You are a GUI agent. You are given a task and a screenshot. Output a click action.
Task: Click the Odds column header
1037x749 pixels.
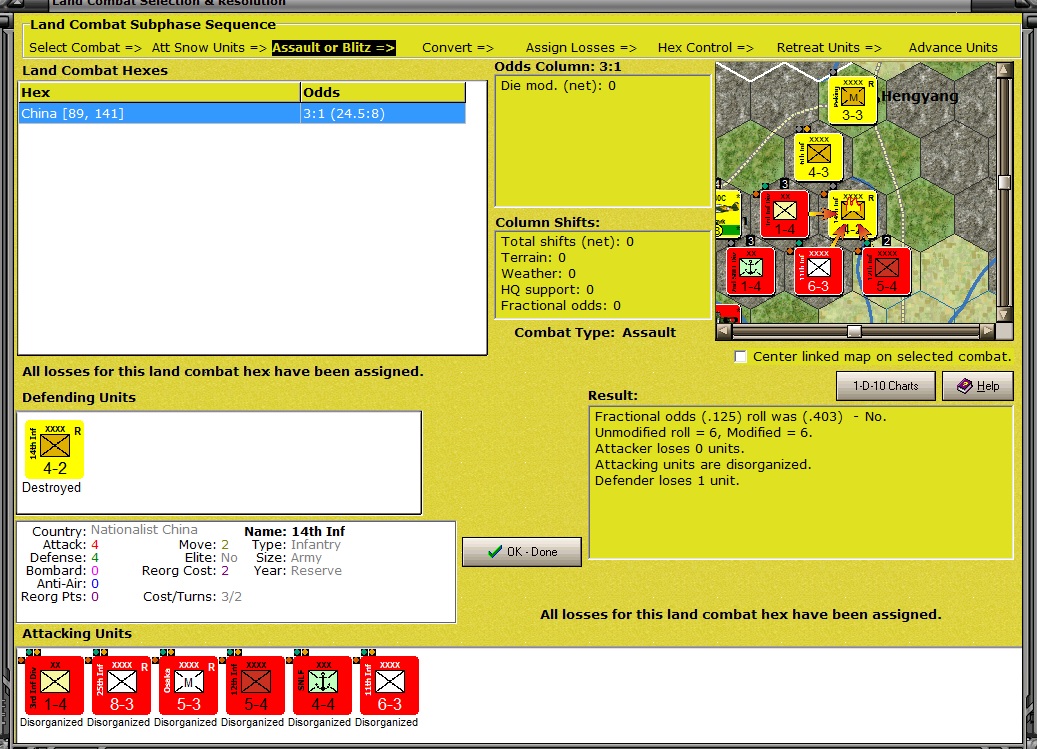pyautogui.click(x=383, y=93)
